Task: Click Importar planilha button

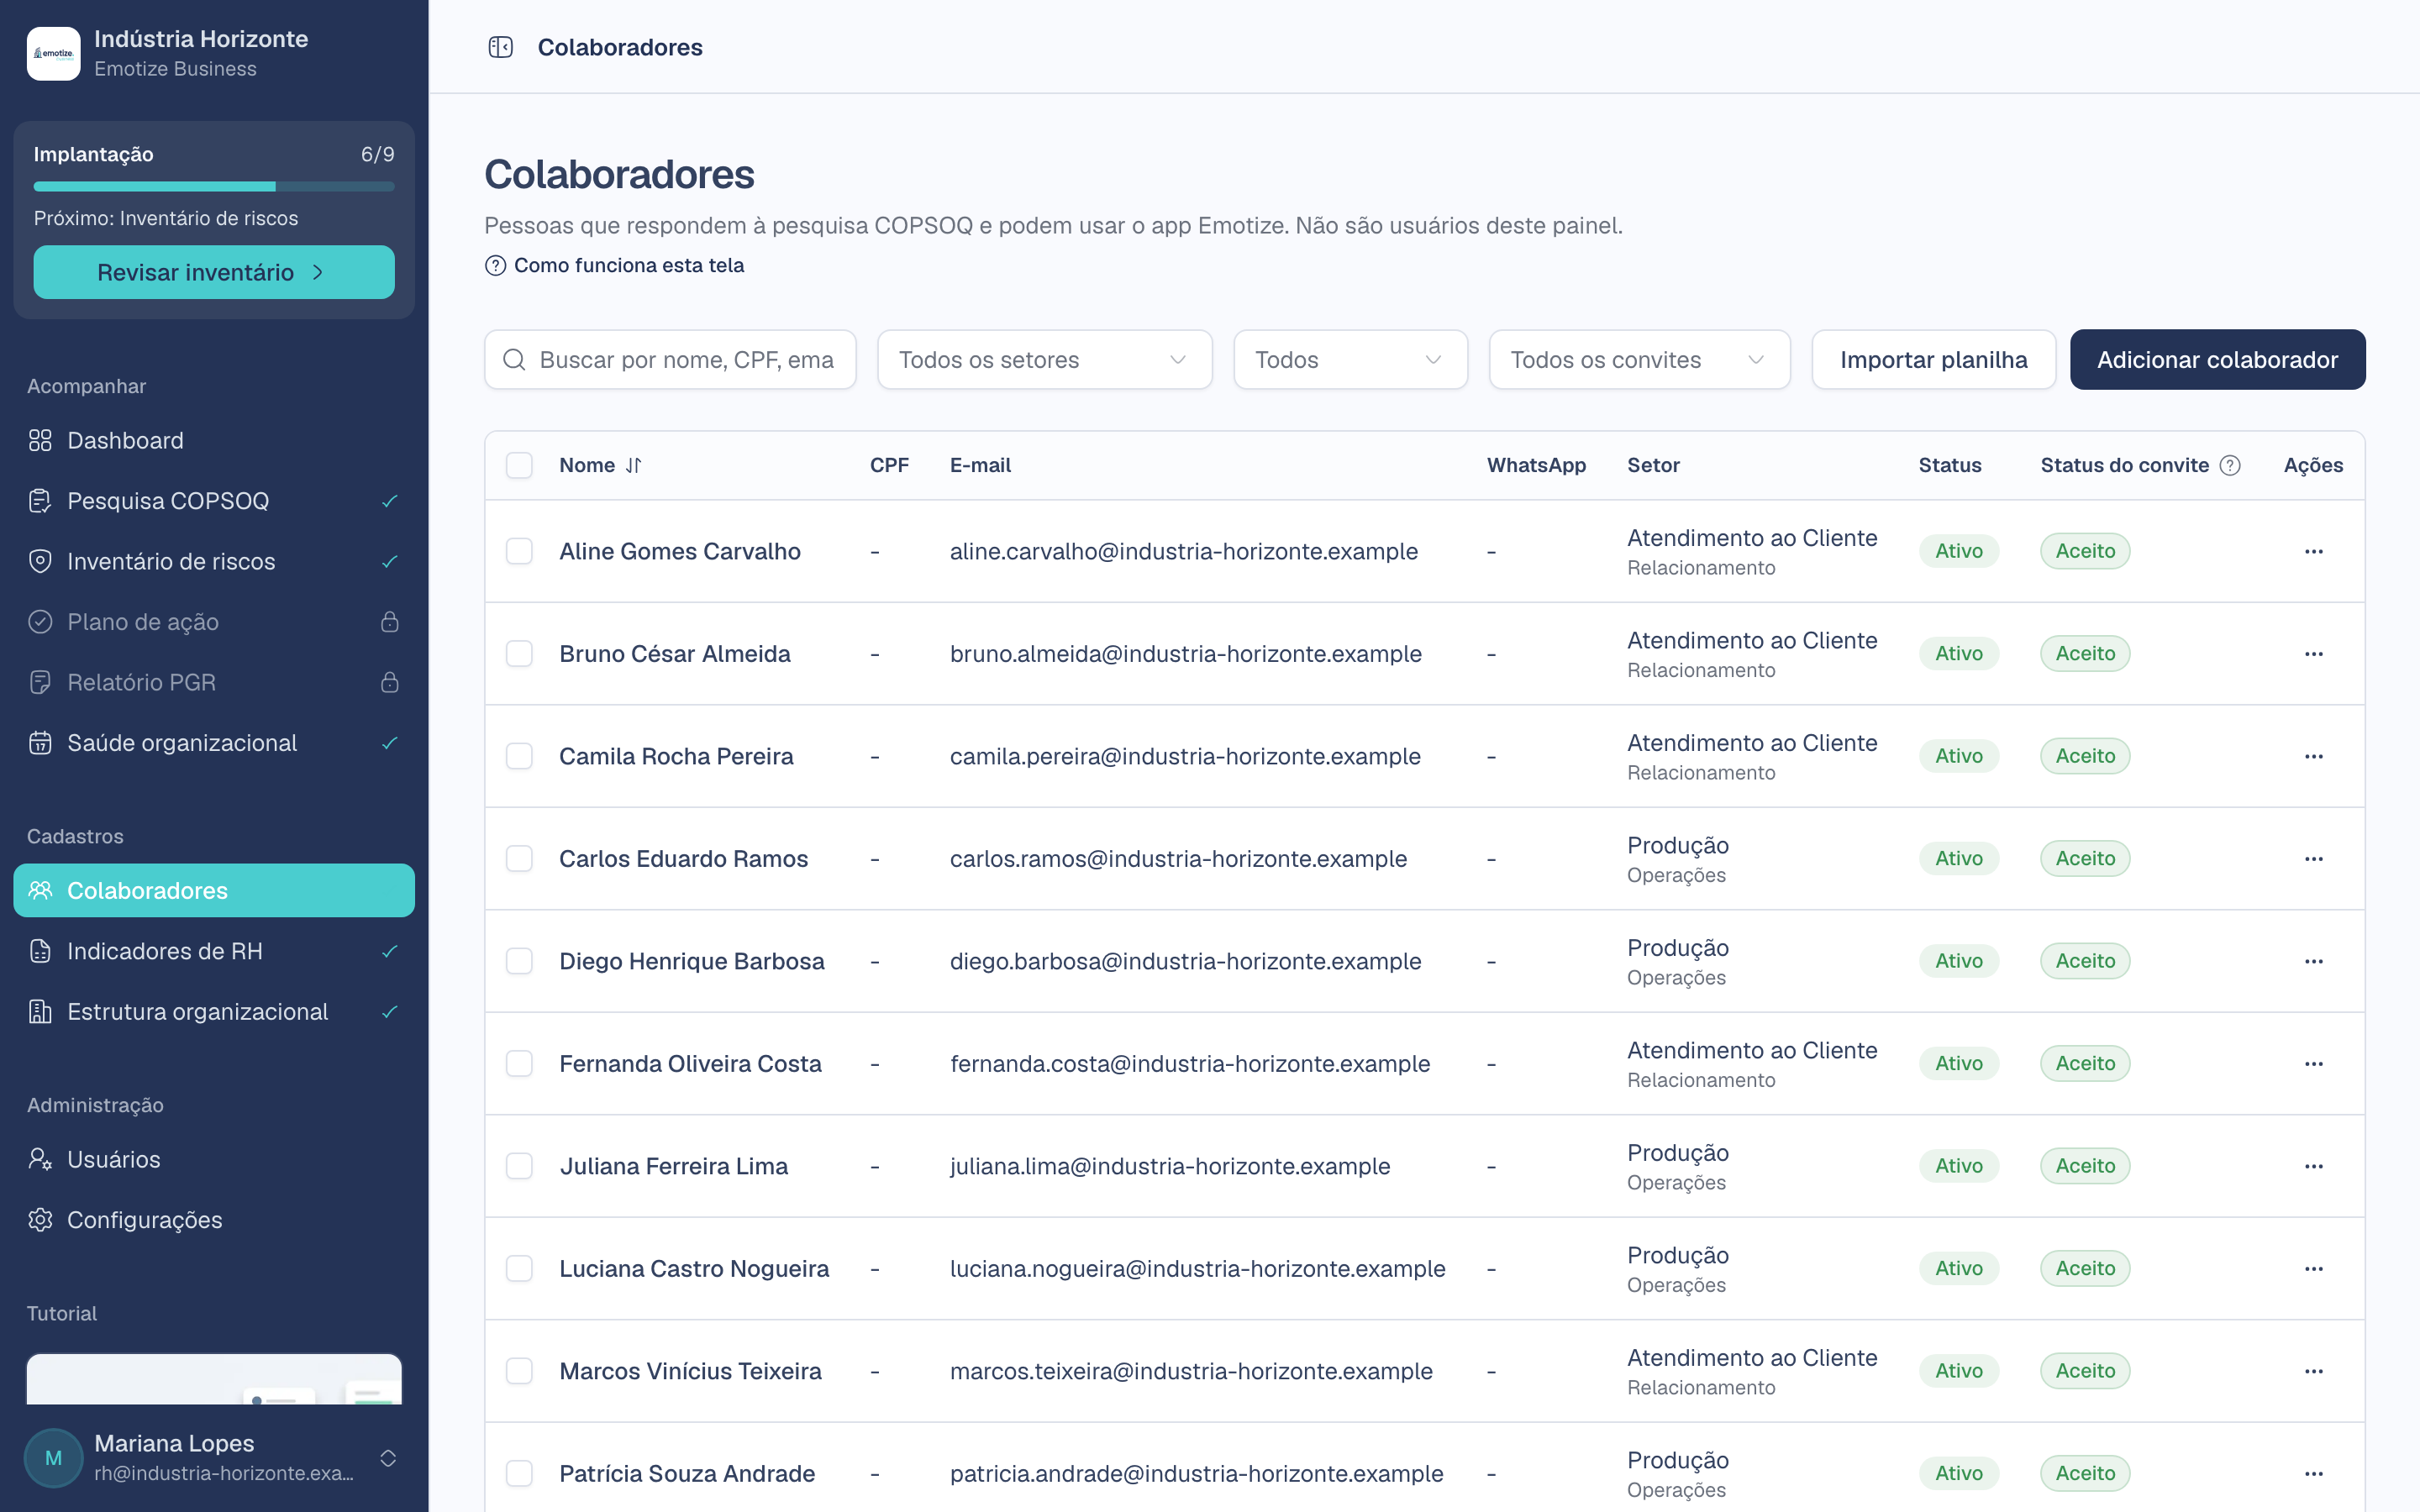Action: tap(1933, 360)
